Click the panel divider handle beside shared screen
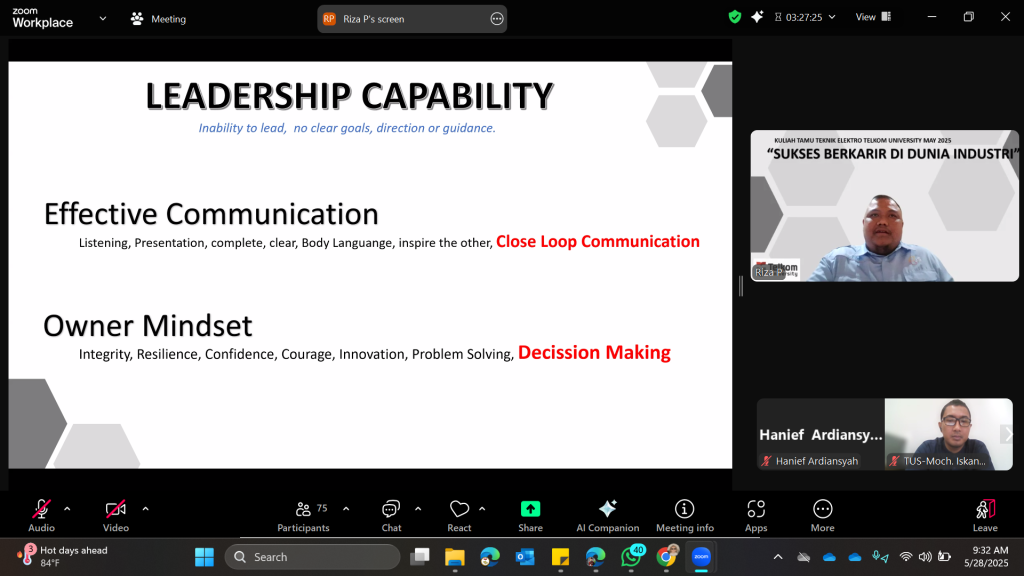The image size is (1024, 576). (x=741, y=286)
